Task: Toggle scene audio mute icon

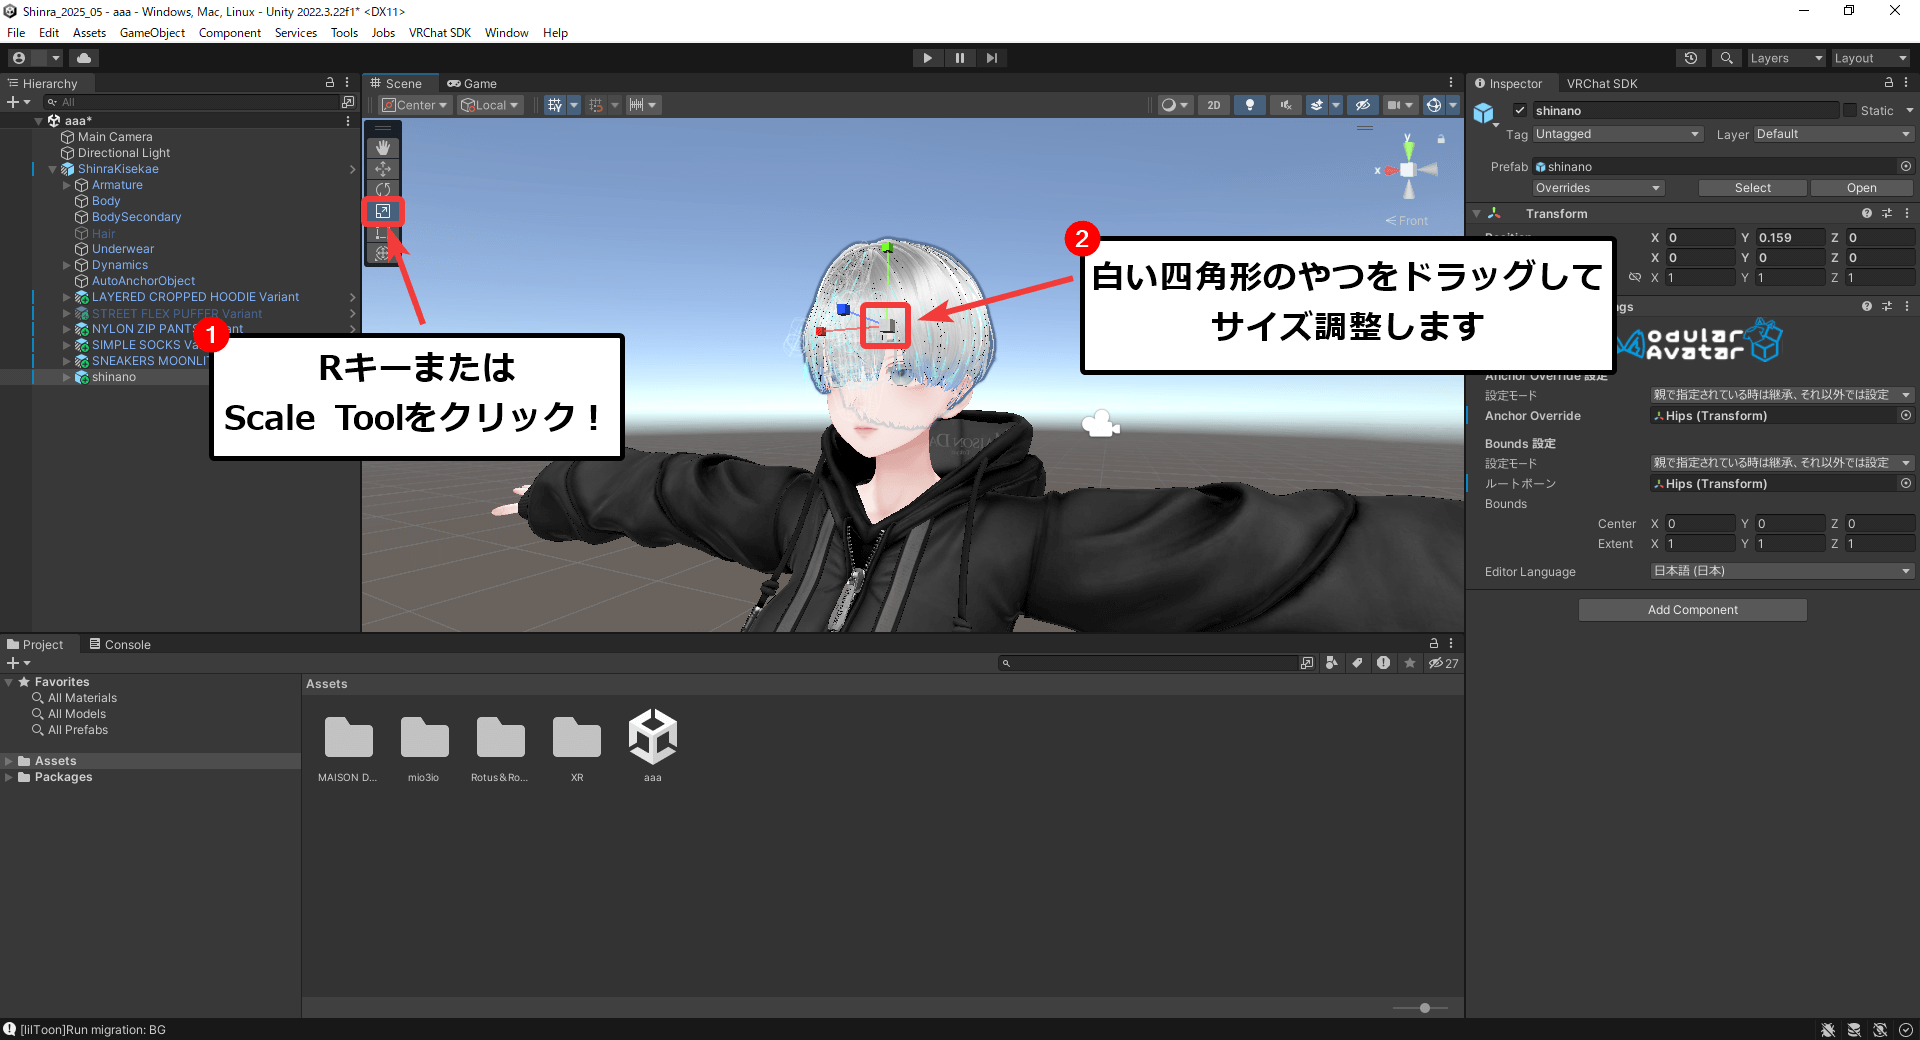Action: 1286,105
